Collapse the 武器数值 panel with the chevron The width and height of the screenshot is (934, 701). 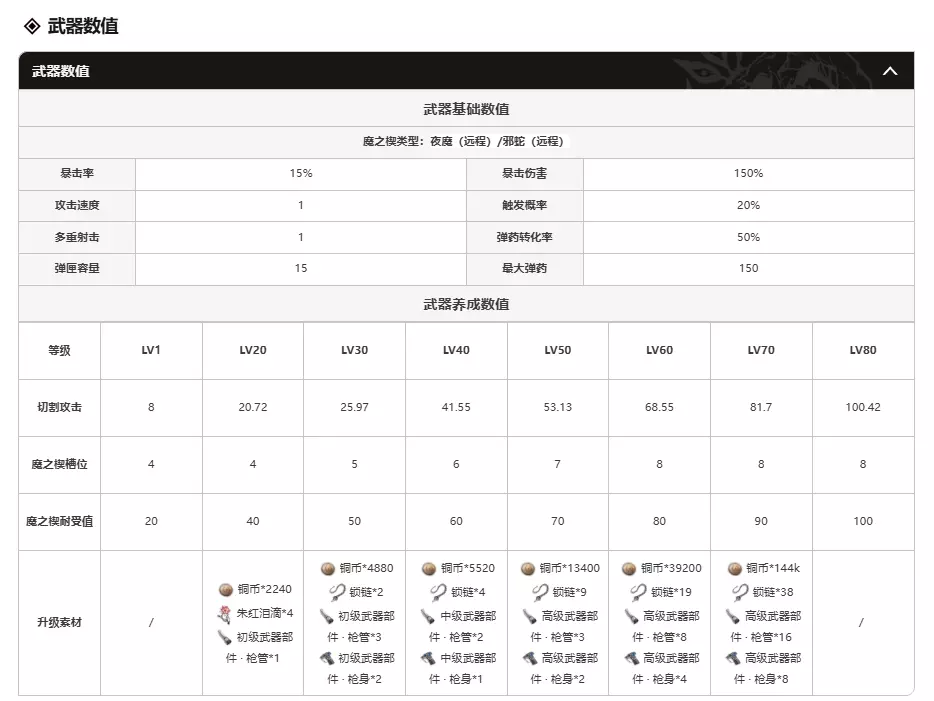coord(890,71)
